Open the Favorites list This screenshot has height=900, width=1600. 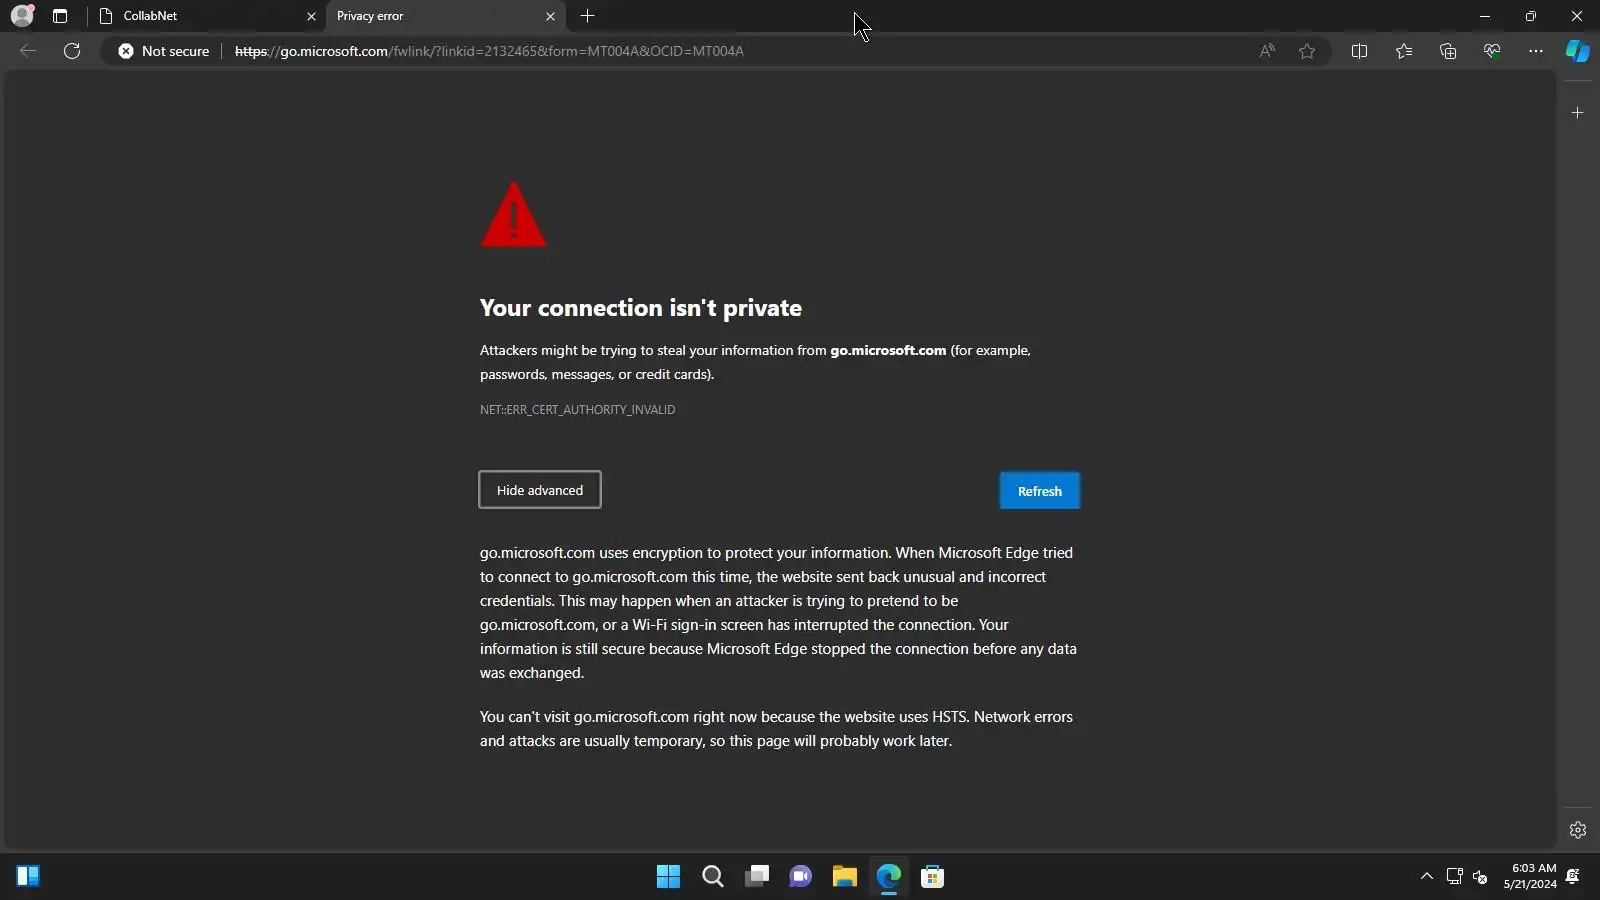1404,51
